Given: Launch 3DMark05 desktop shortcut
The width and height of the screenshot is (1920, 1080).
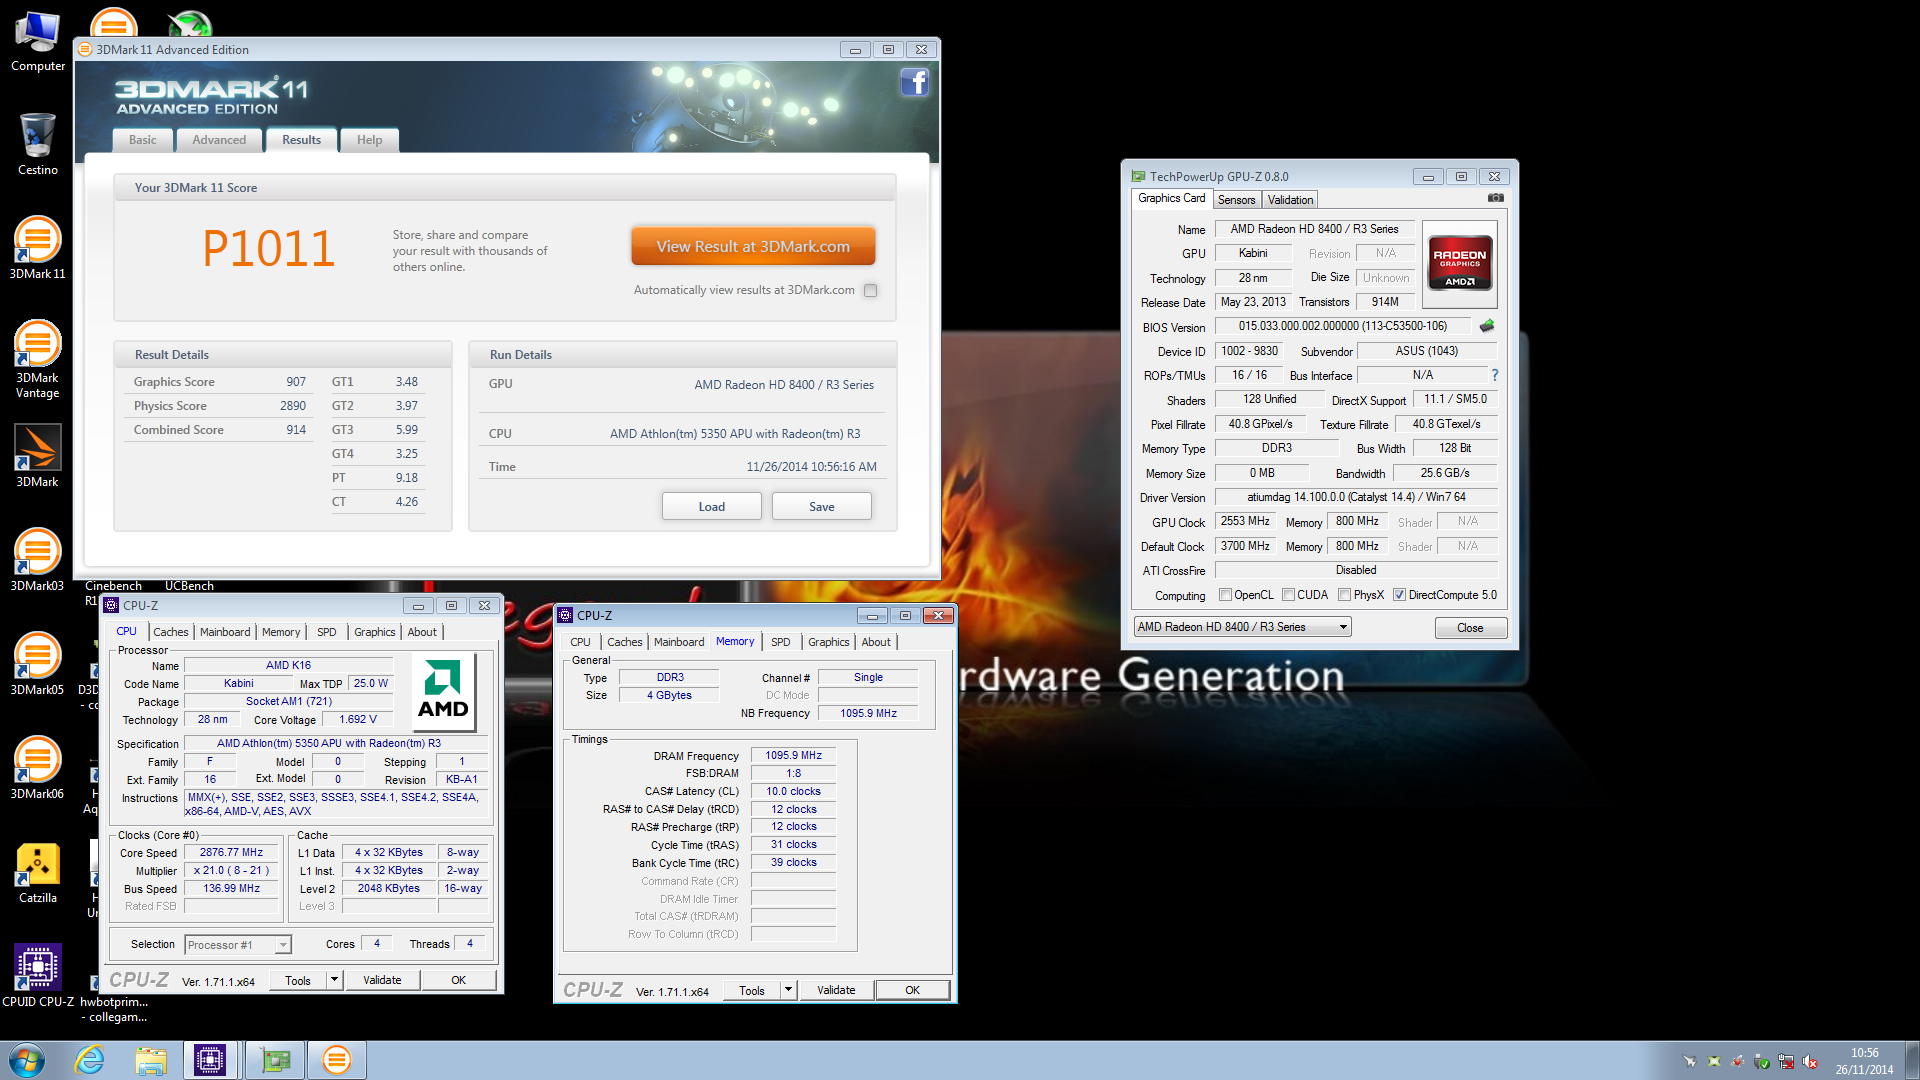Looking at the screenshot, I should 38,664.
